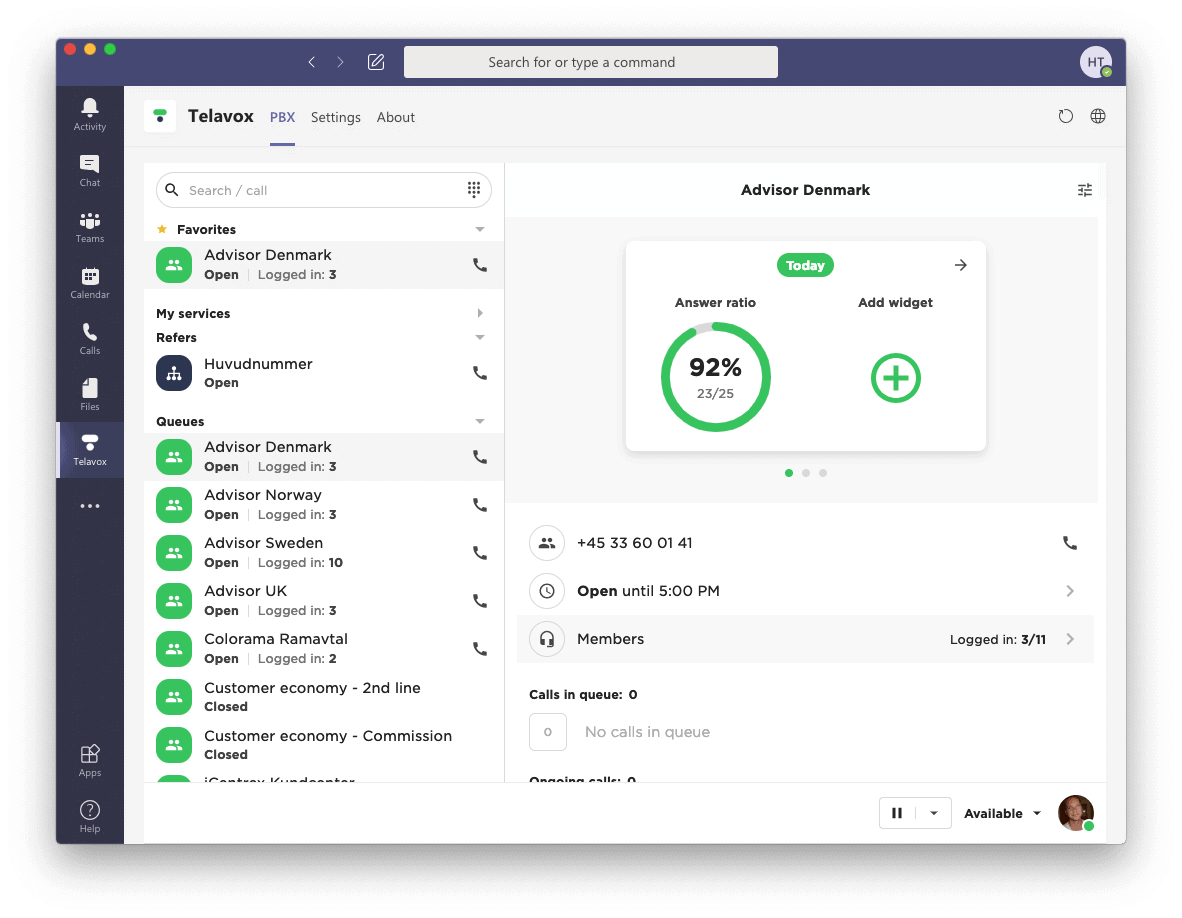The height and width of the screenshot is (918, 1182).
Task: Call Advisor Sweden queue
Action: click(x=479, y=552)
